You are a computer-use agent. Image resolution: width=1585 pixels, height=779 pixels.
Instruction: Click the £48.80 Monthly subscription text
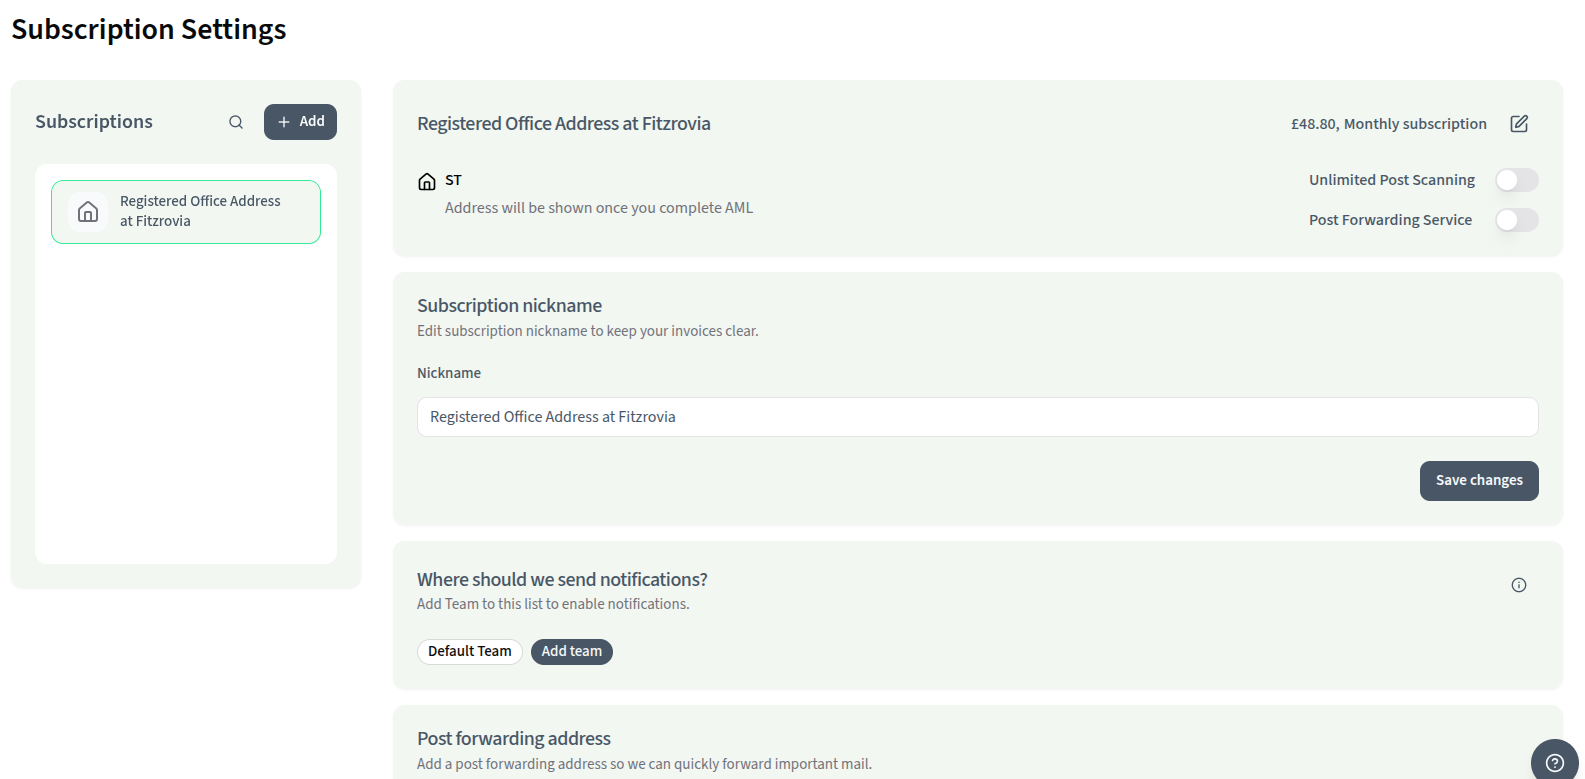[x=1388, y=124]
